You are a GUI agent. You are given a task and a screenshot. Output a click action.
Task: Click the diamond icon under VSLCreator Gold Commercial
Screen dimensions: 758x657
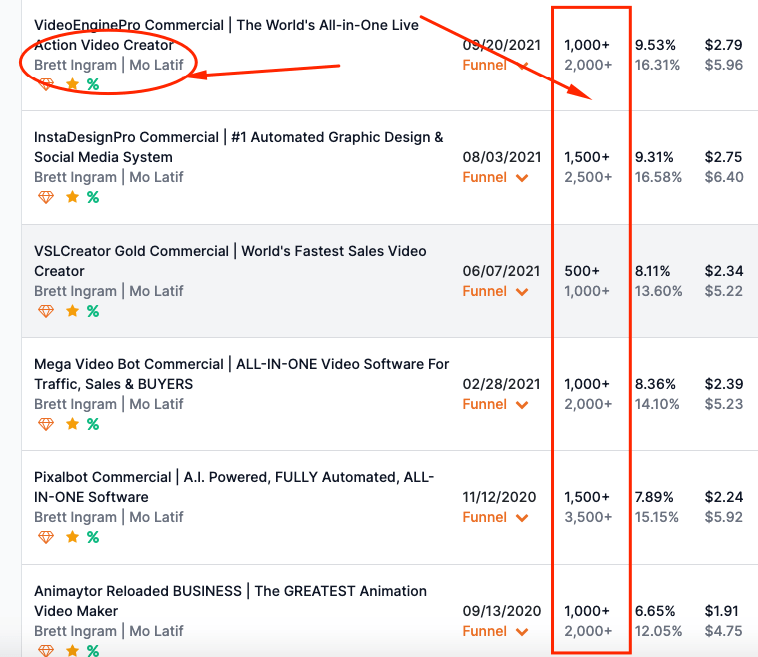(45, 311)
